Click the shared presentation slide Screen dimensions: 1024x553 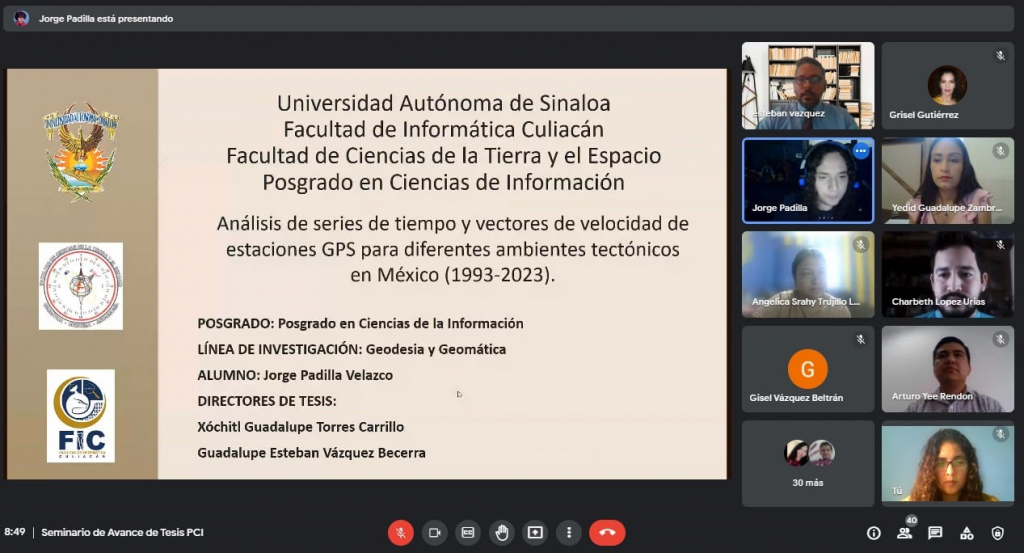[366, 274]
